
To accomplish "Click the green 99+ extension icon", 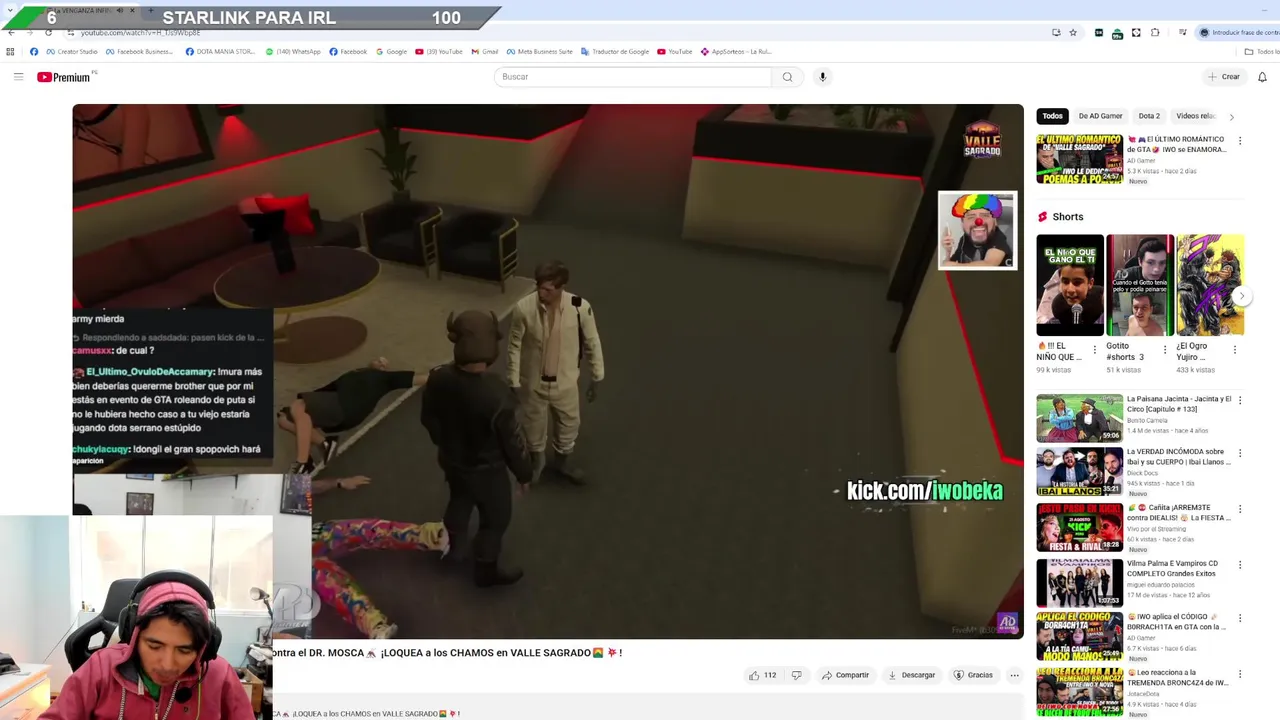I will click(x=1117, y=34).
